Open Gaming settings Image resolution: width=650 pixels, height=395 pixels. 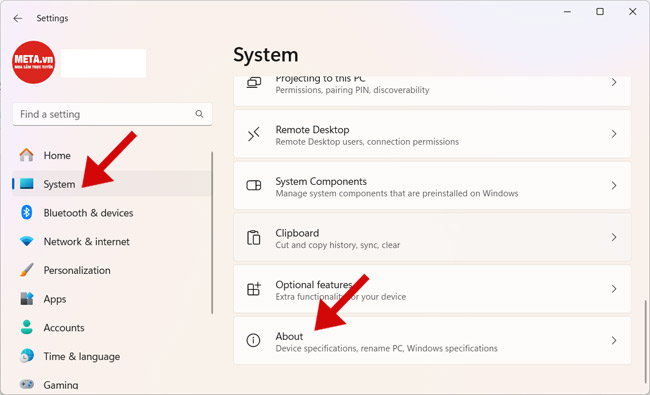pos(112,385)
